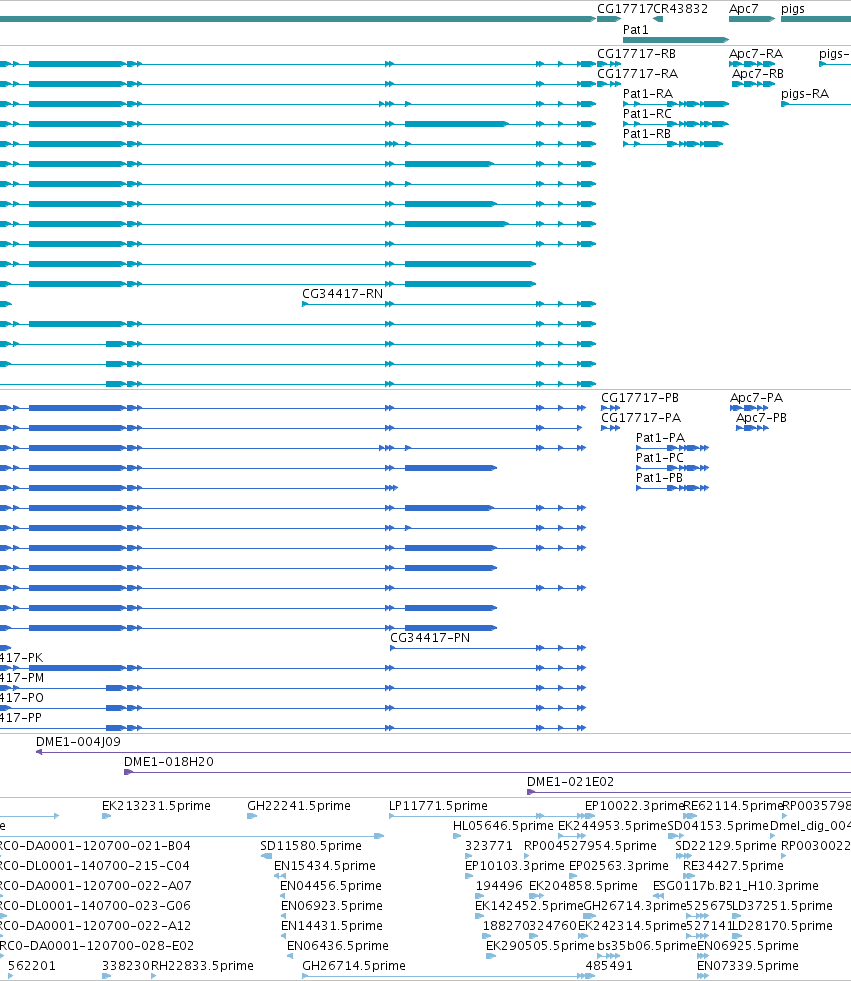The height and width of the screenshot is (981, 851).
Task: Open the Apc7-PB protein label
Action: click(x=761, y=418)
